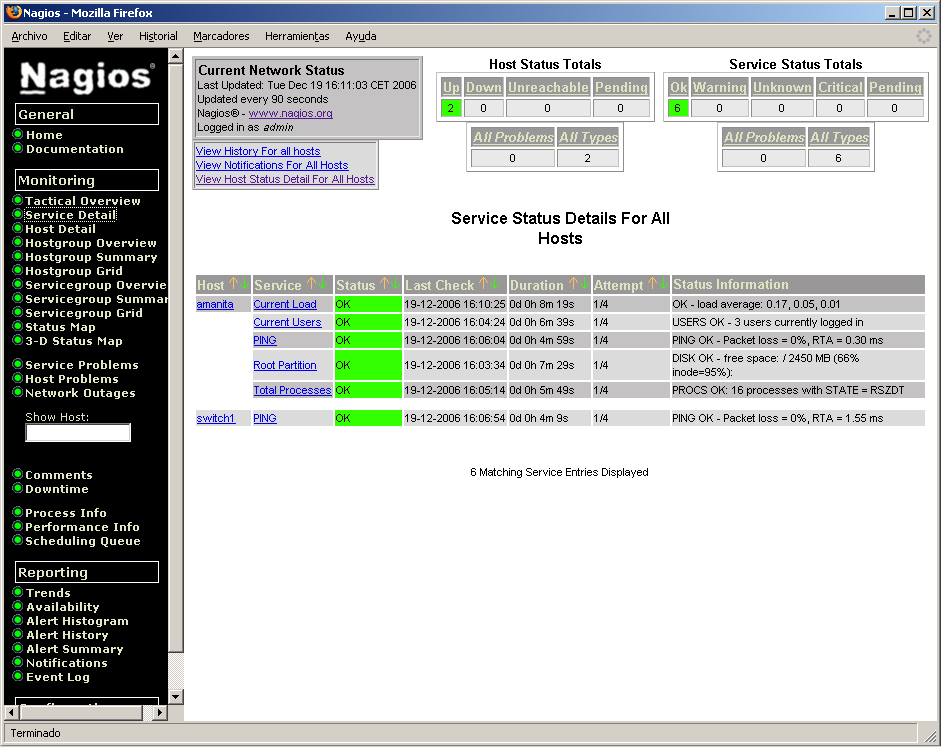This screenshot has height=747, width=941.
Task: Click "USERS OK - 3 users currently logged in"
Action: coord(768,322)
